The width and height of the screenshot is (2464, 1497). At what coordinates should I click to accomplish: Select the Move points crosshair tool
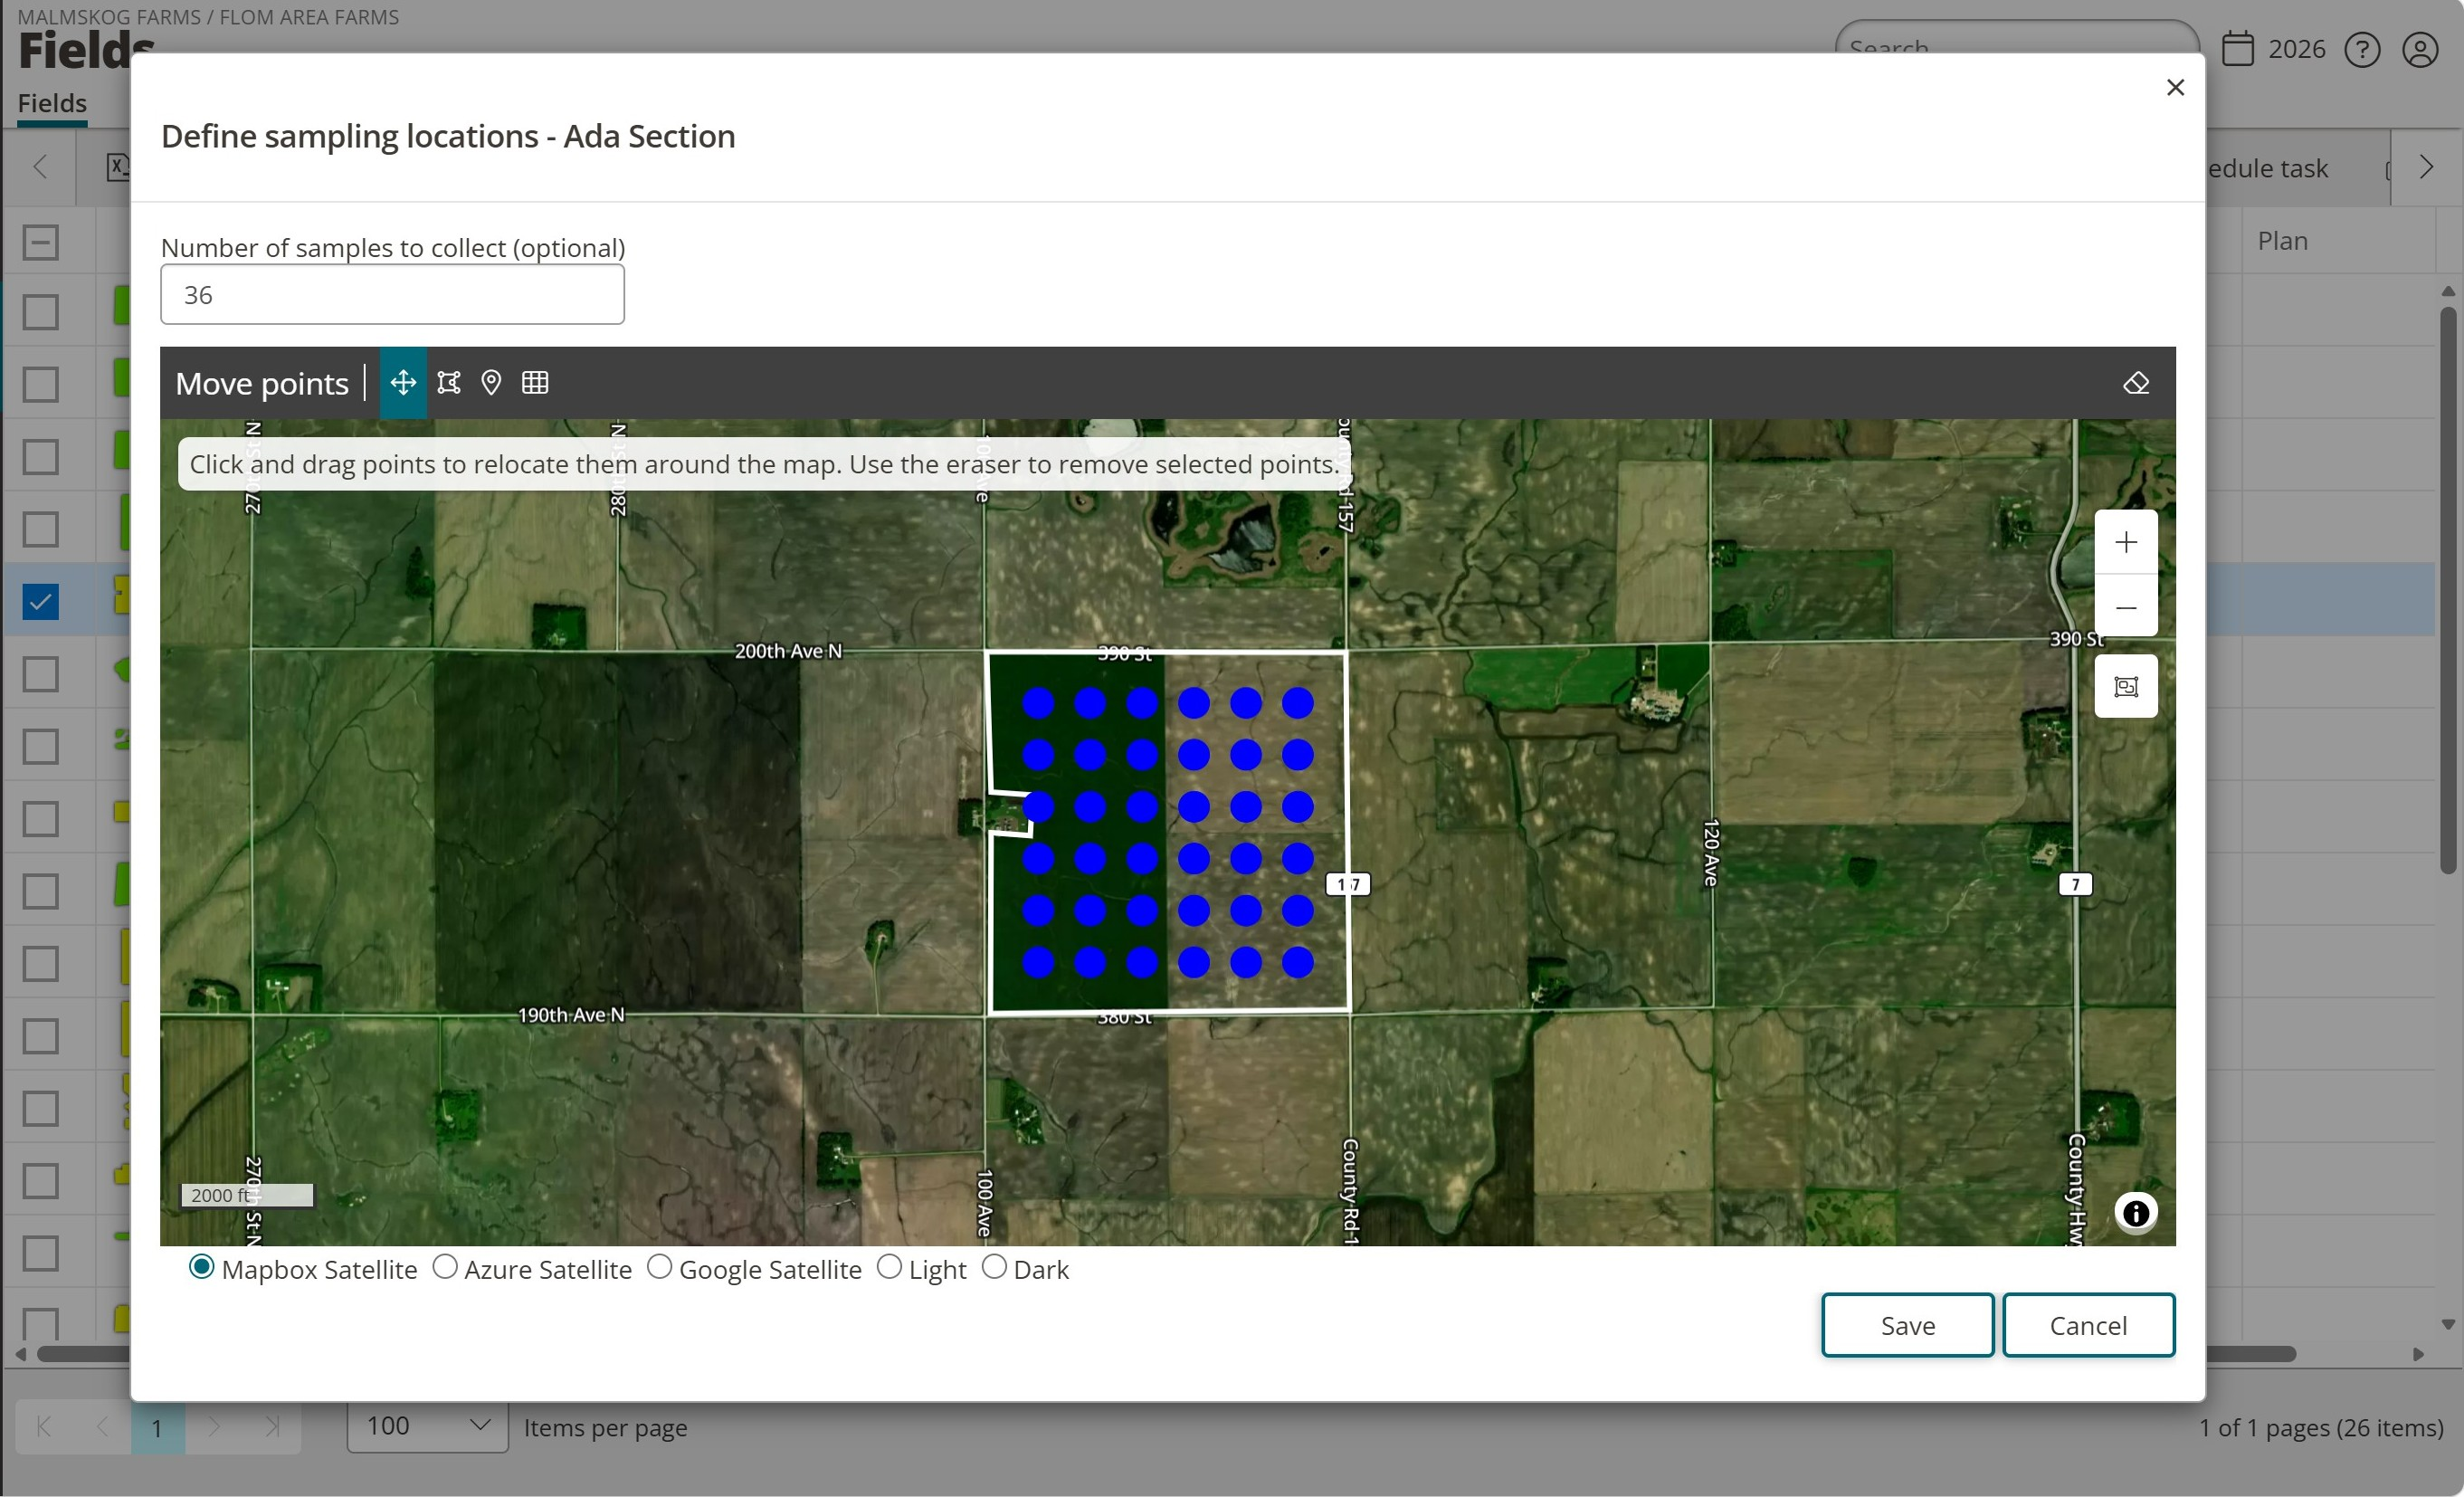(403, 383)
